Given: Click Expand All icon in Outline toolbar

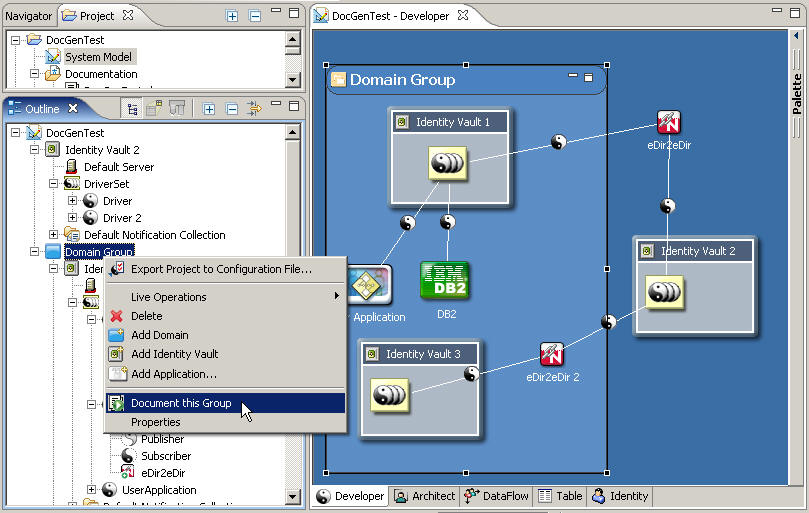Looking at the screenshot, I should (208, 109).
